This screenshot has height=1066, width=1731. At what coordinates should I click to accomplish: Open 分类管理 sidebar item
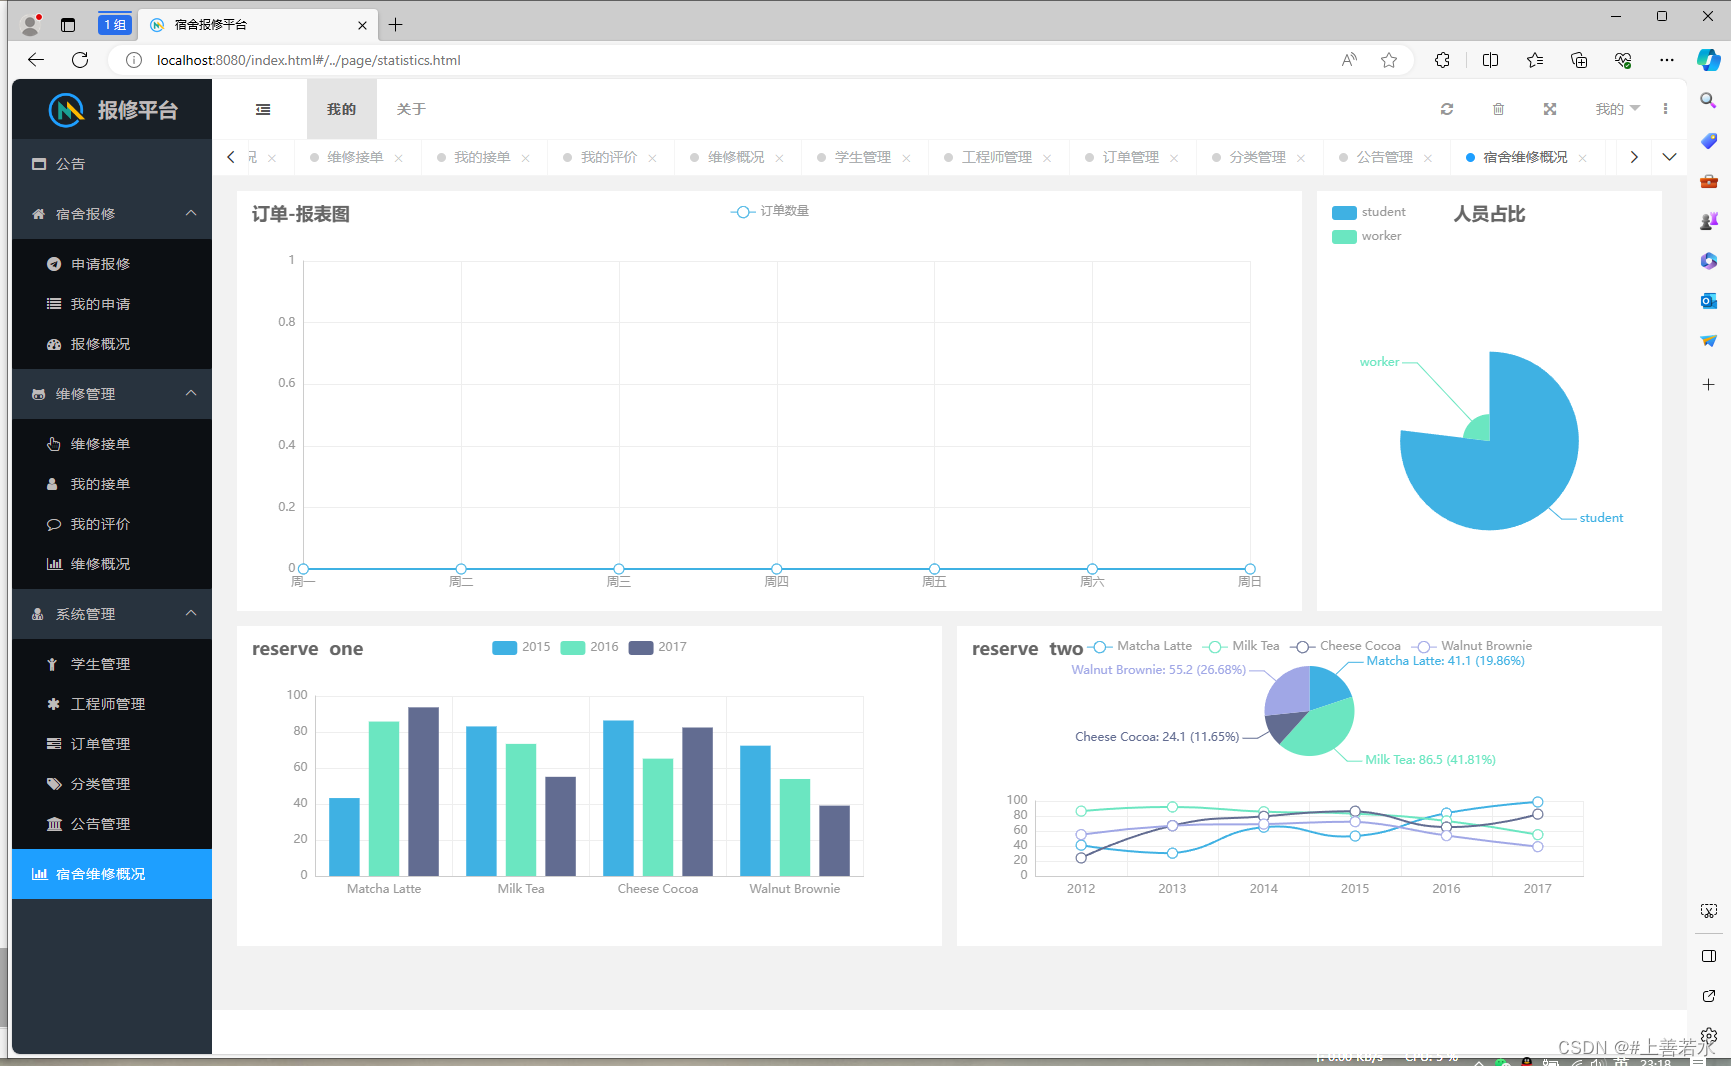tap(112, 784)
